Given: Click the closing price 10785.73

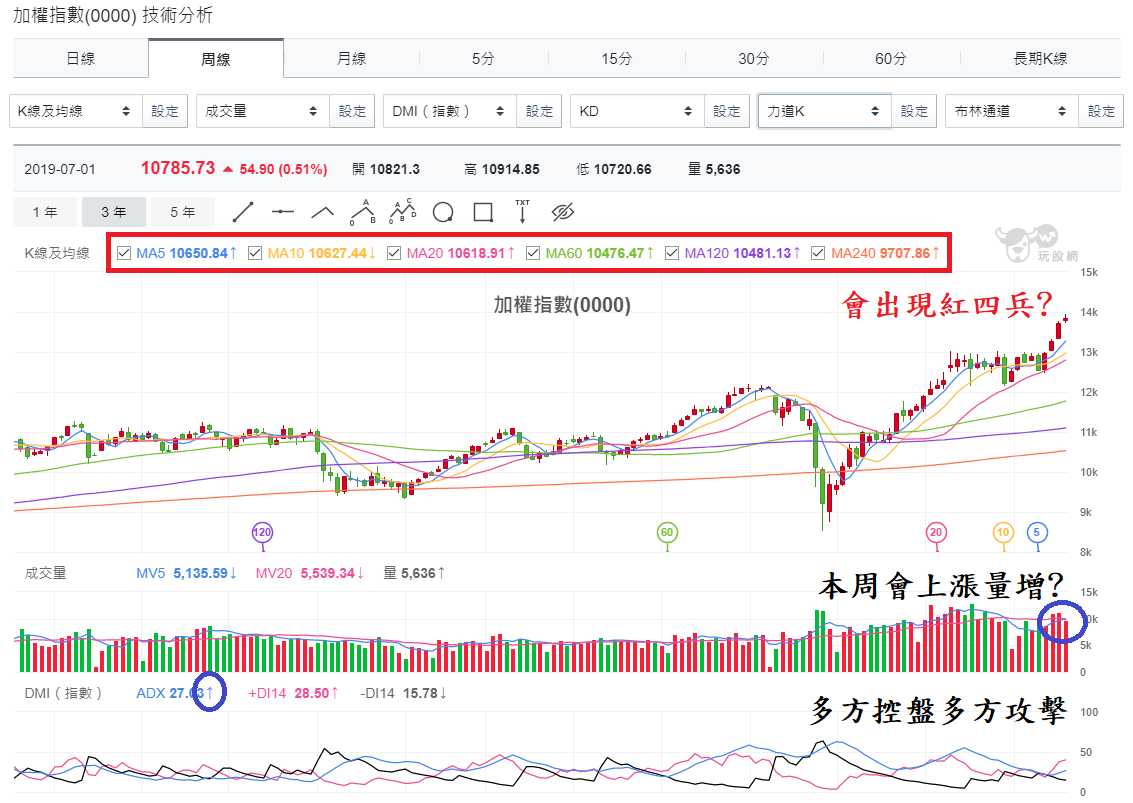Looking at the screenshot, I should 178,168.
